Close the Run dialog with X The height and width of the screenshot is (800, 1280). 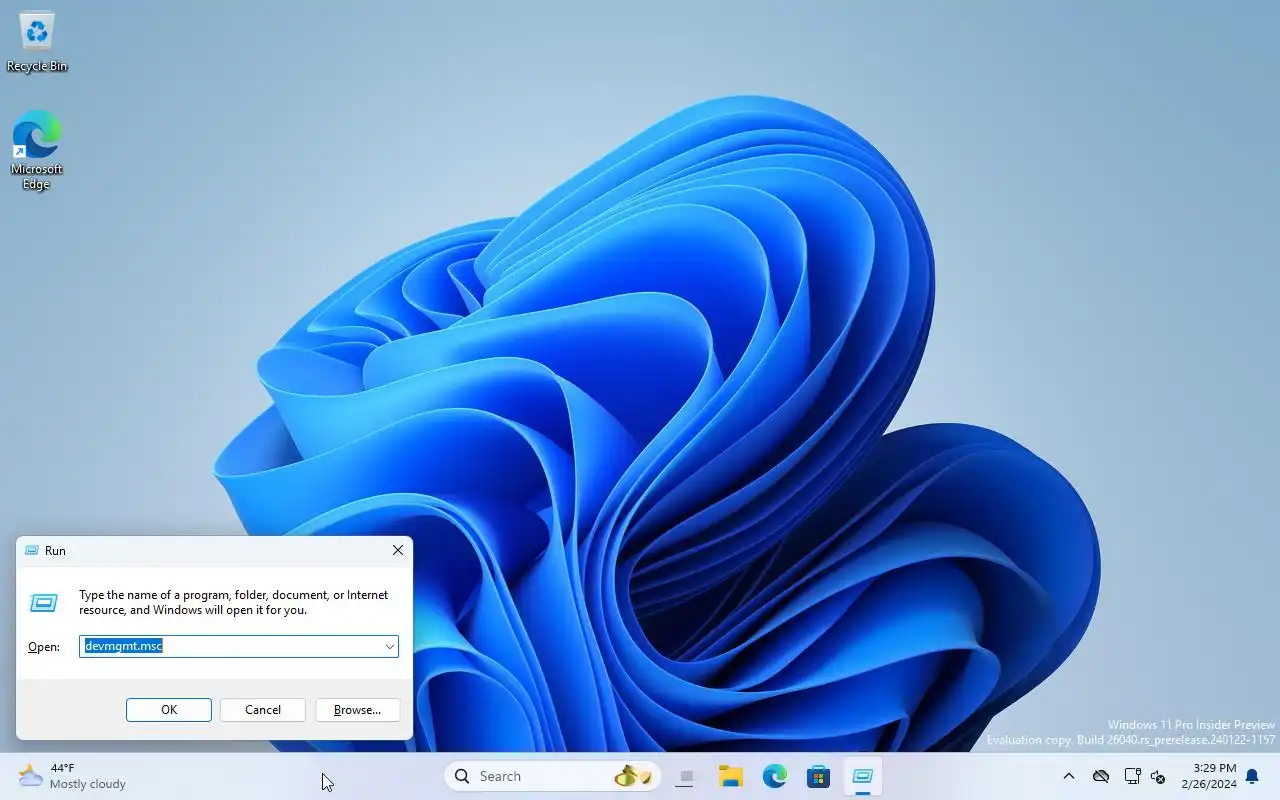click(x=398, y=551)
